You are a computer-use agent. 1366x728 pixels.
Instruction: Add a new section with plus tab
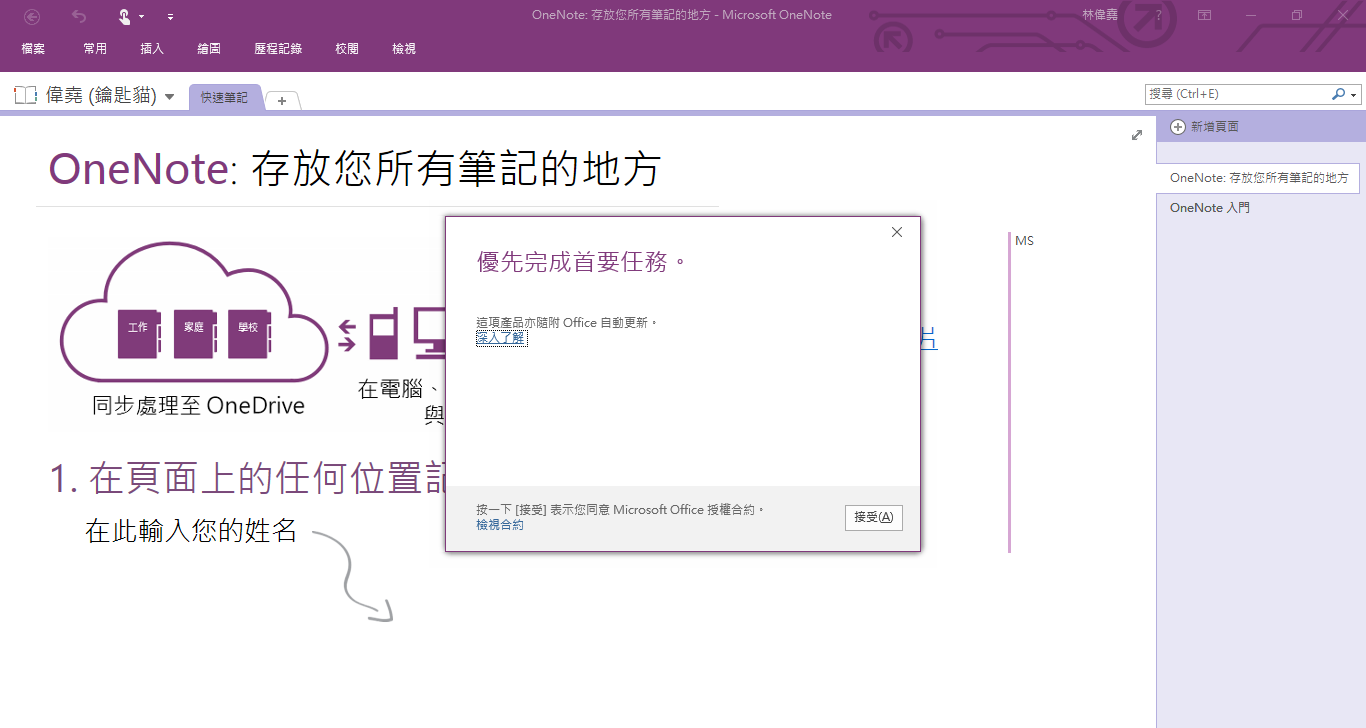282,100
